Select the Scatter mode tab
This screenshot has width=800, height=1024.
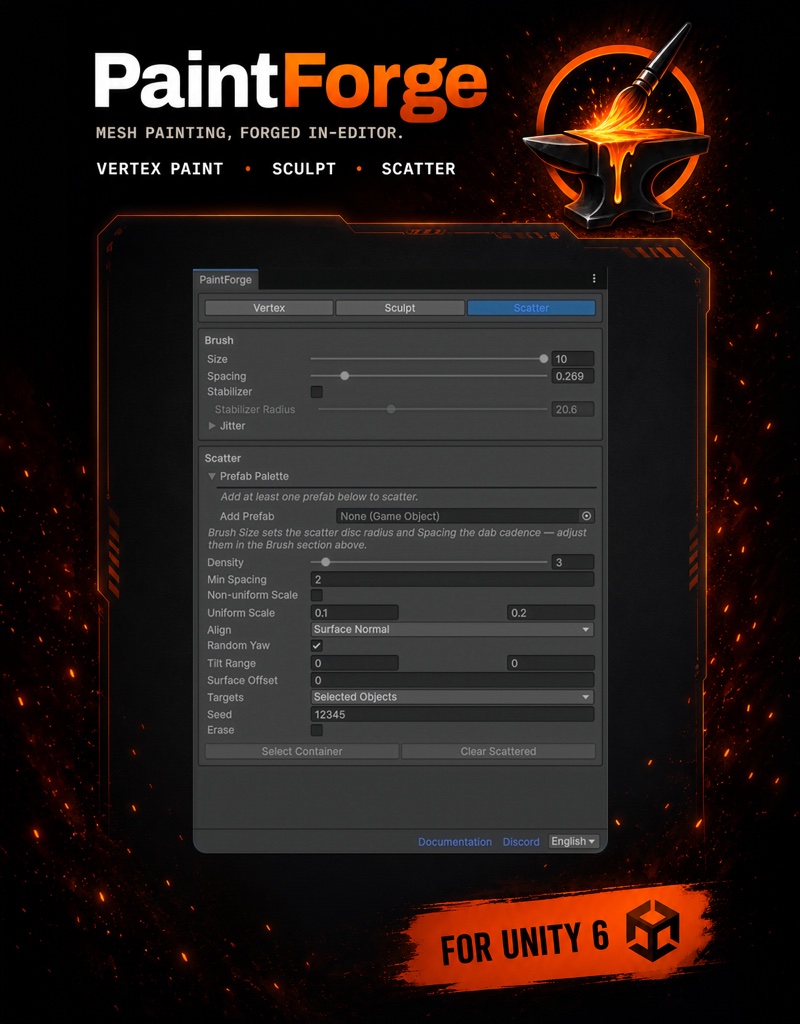click(x=531, y=308)
